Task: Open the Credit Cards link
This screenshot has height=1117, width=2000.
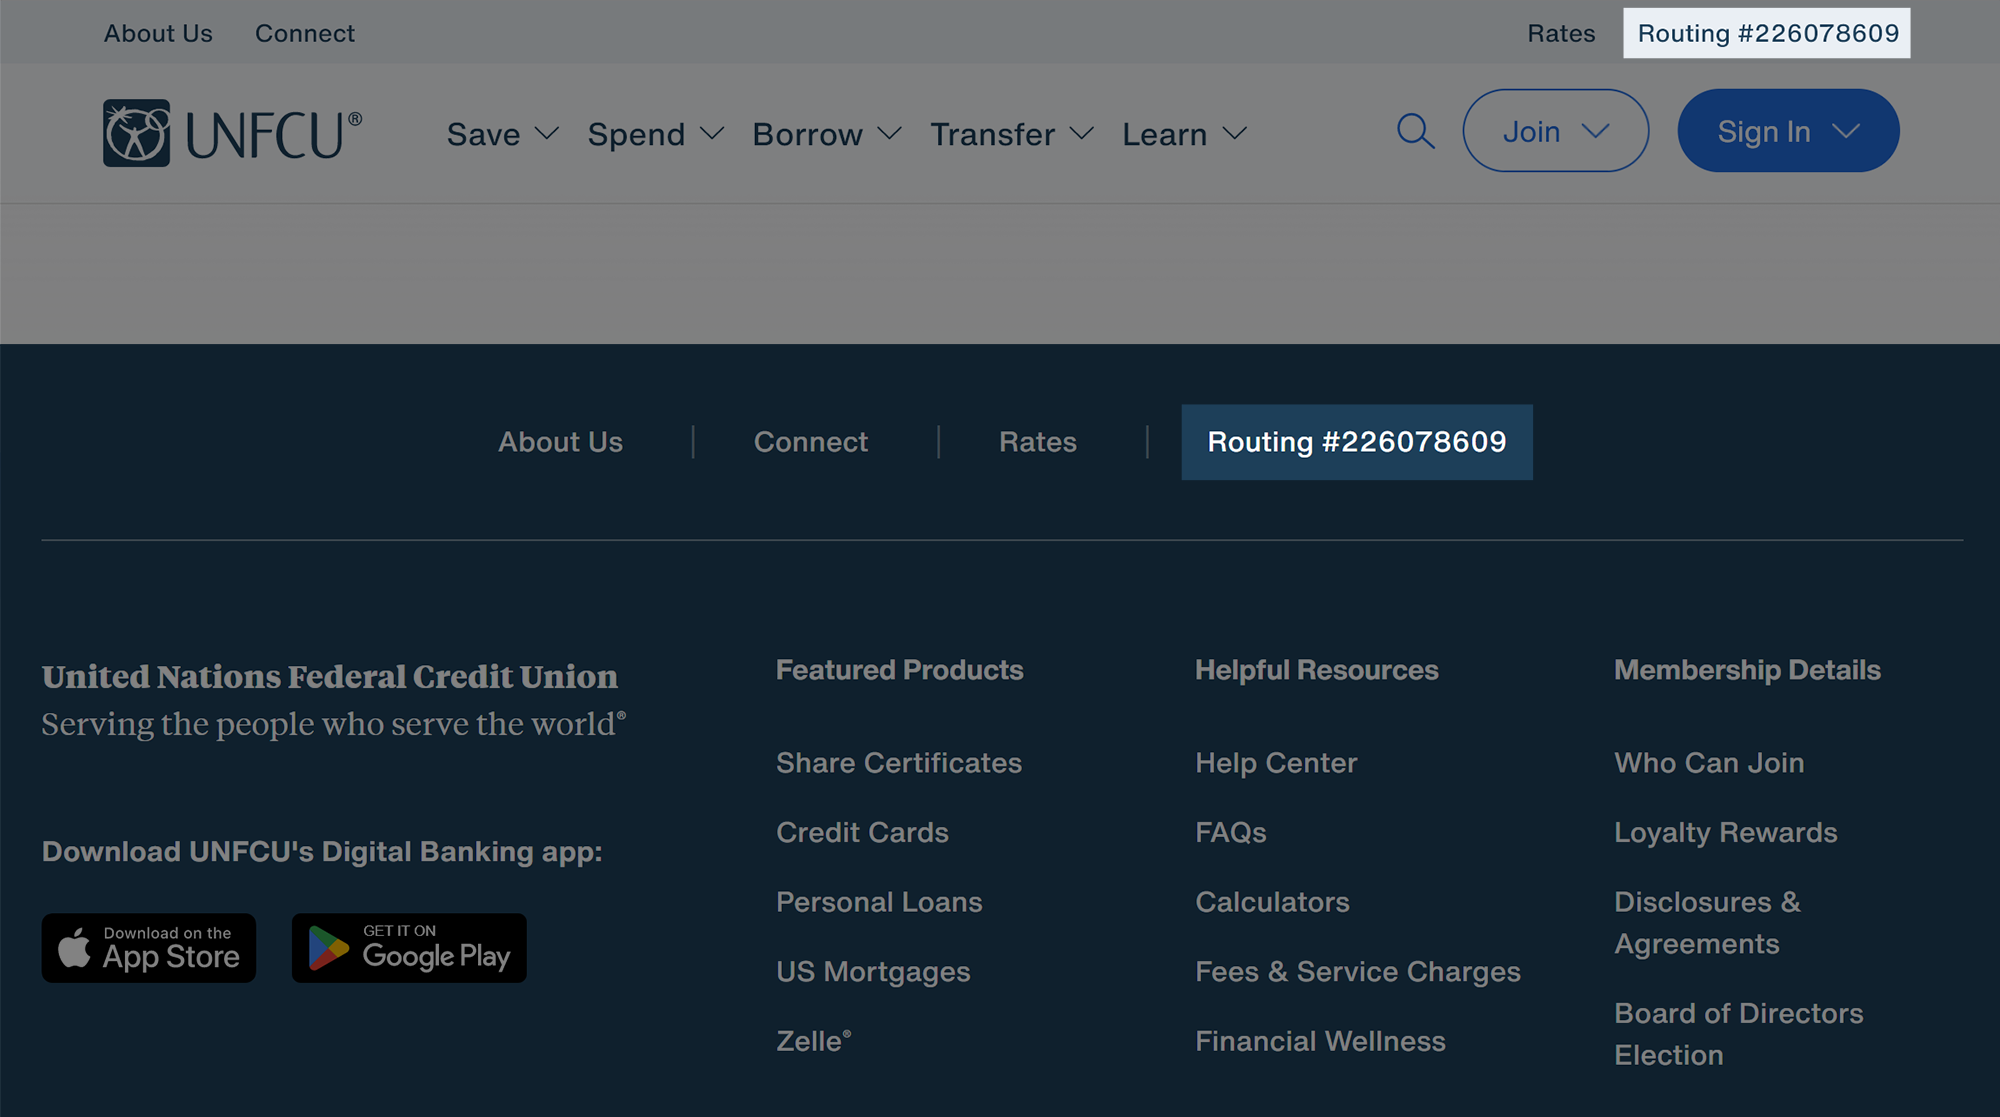Action: click(x=862, y=832)
